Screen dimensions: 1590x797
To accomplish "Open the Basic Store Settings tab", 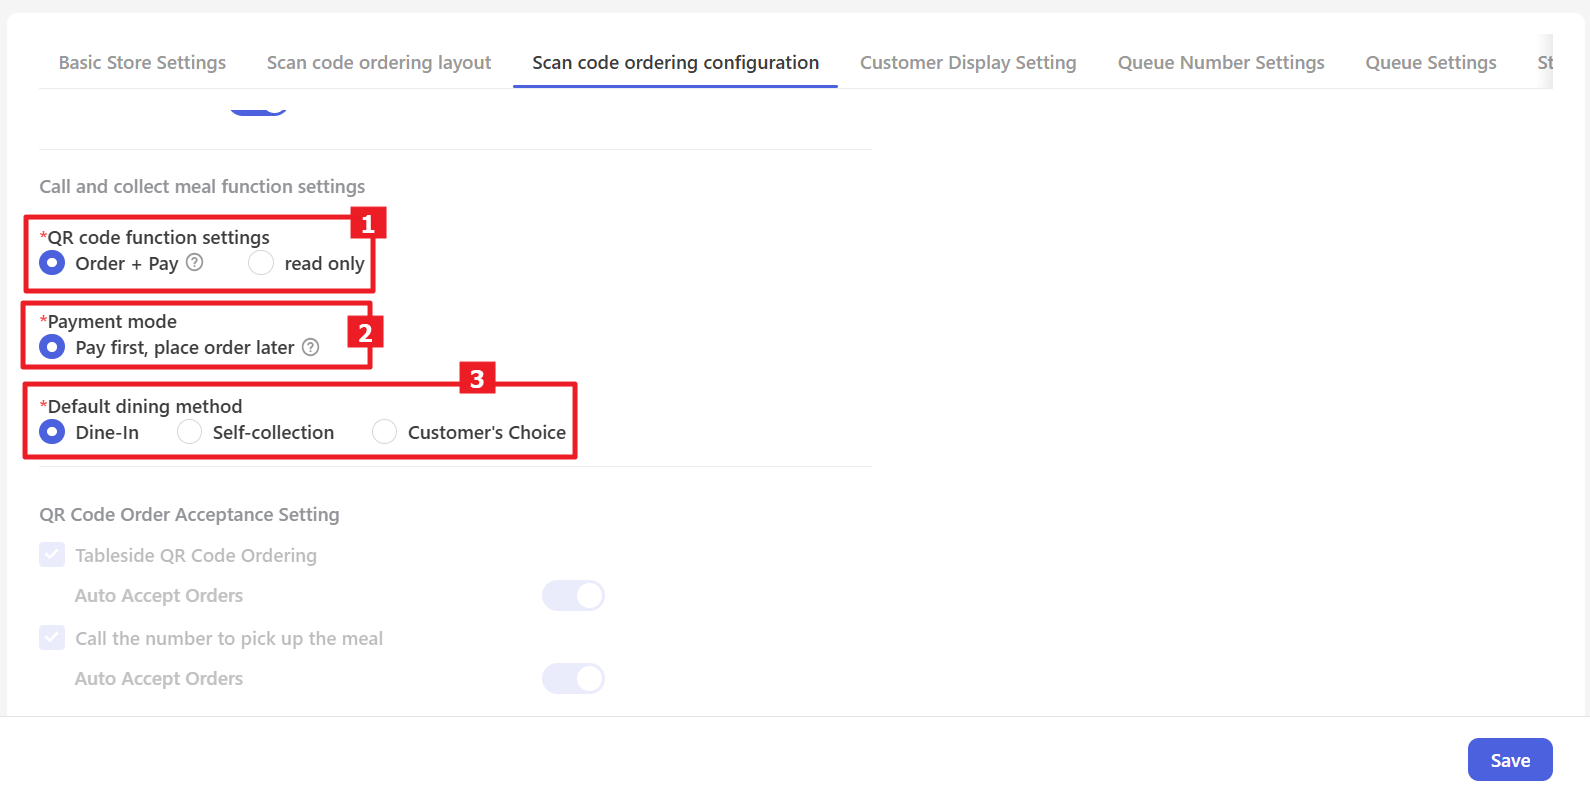I will point(142,63).
